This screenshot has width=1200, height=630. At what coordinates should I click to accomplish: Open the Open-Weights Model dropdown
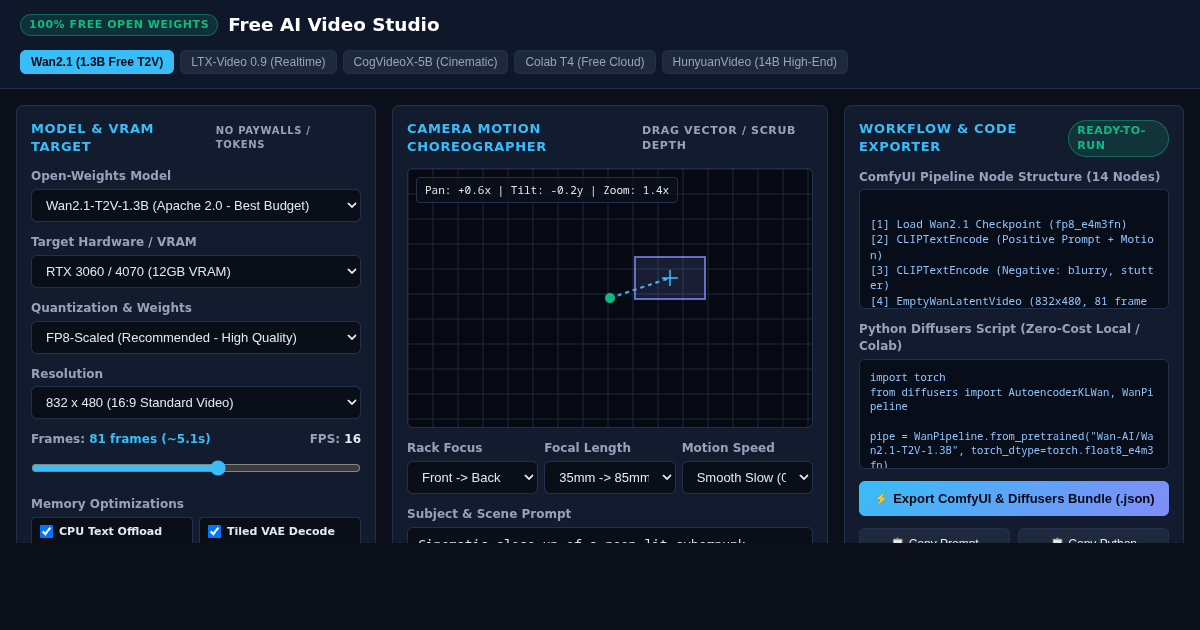pos(196,205)
